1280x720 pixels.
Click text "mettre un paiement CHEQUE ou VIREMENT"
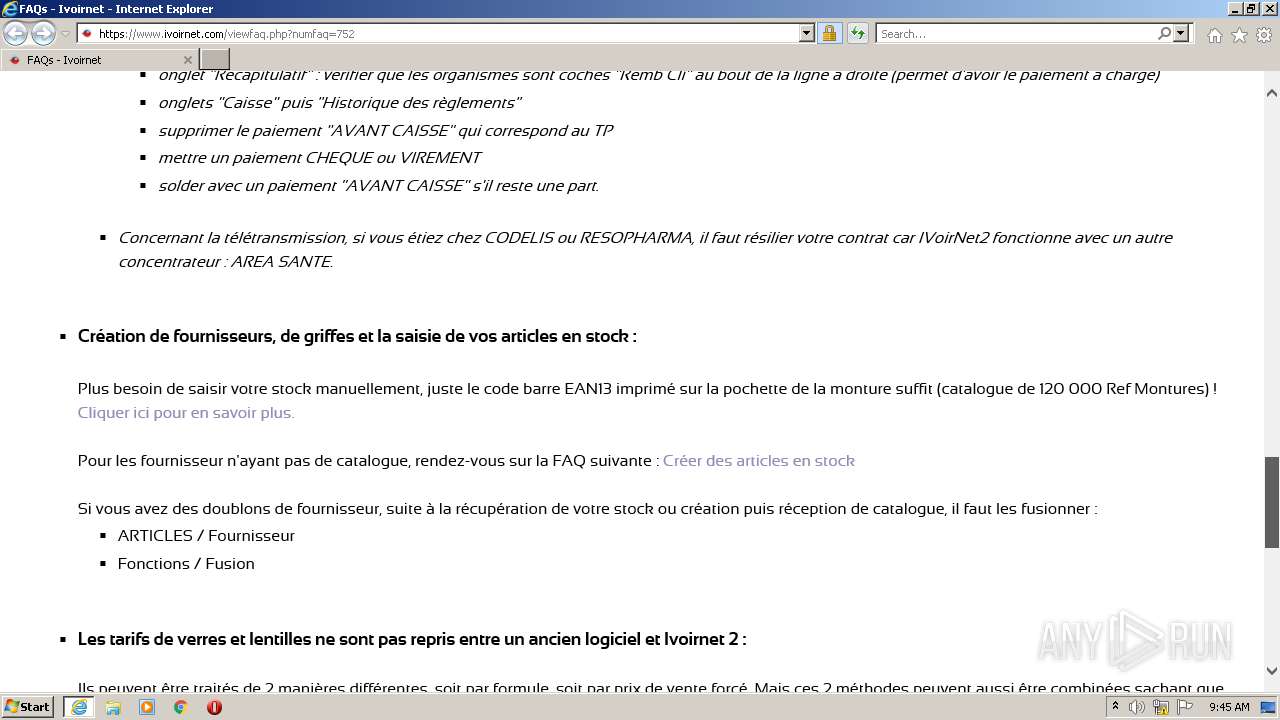click(319, 158)
